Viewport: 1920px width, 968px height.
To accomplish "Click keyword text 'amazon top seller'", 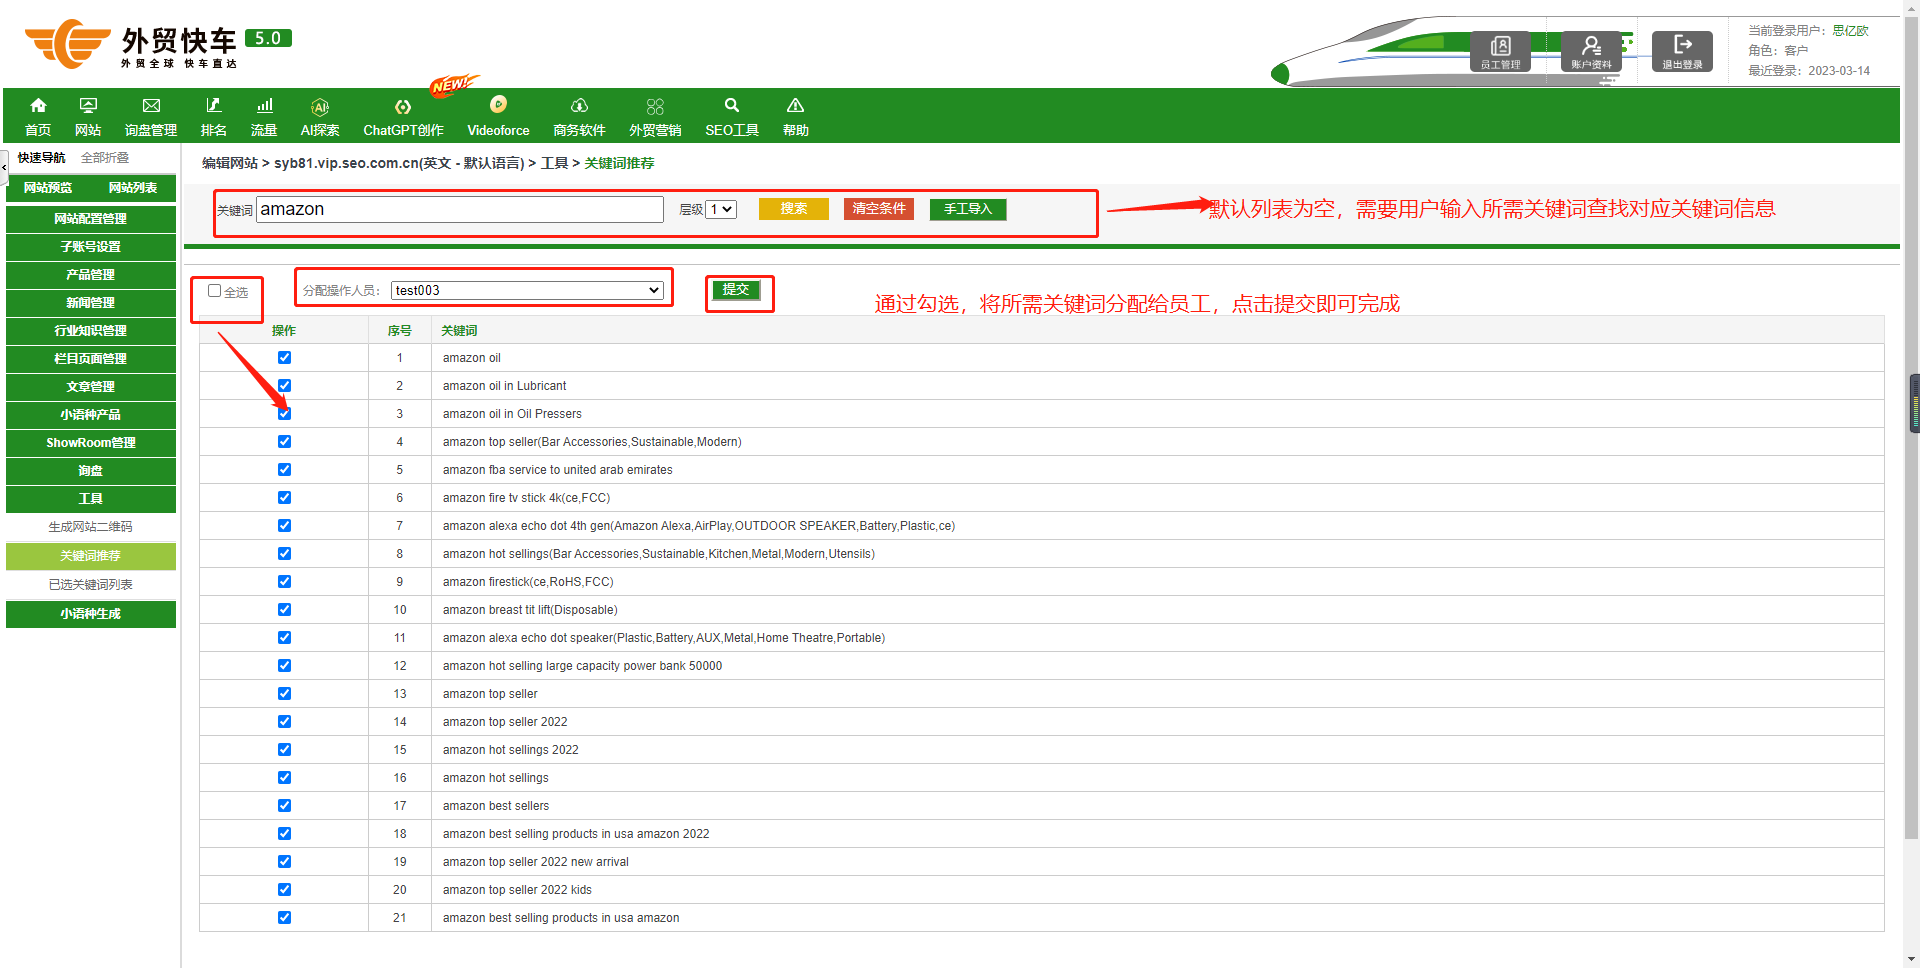I will 490,694.
